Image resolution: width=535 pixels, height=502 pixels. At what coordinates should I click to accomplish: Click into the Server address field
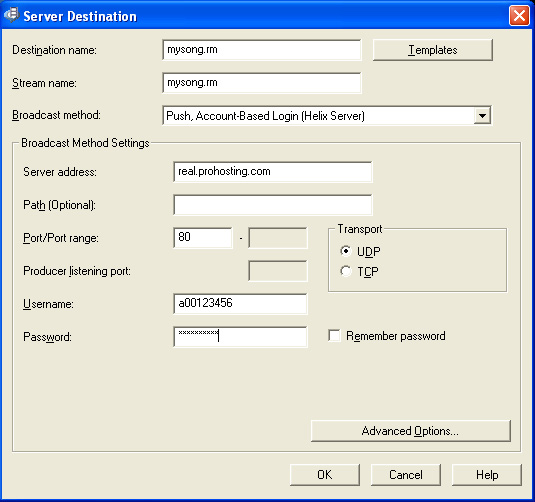273,172
